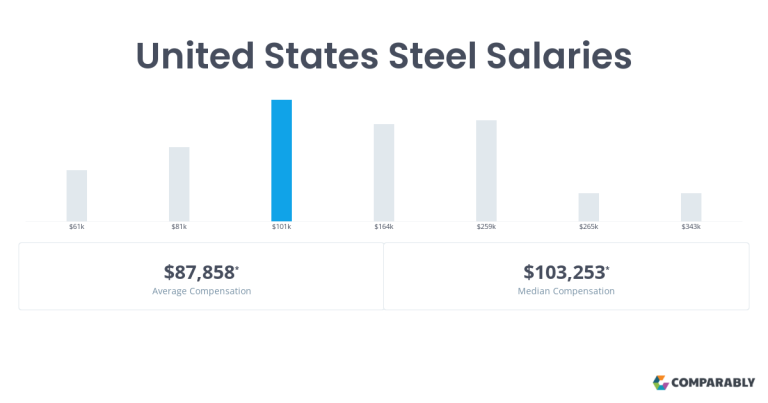Click the $265k axis label
The height and width of the screenshot is (403, 768).
point(589,227)
